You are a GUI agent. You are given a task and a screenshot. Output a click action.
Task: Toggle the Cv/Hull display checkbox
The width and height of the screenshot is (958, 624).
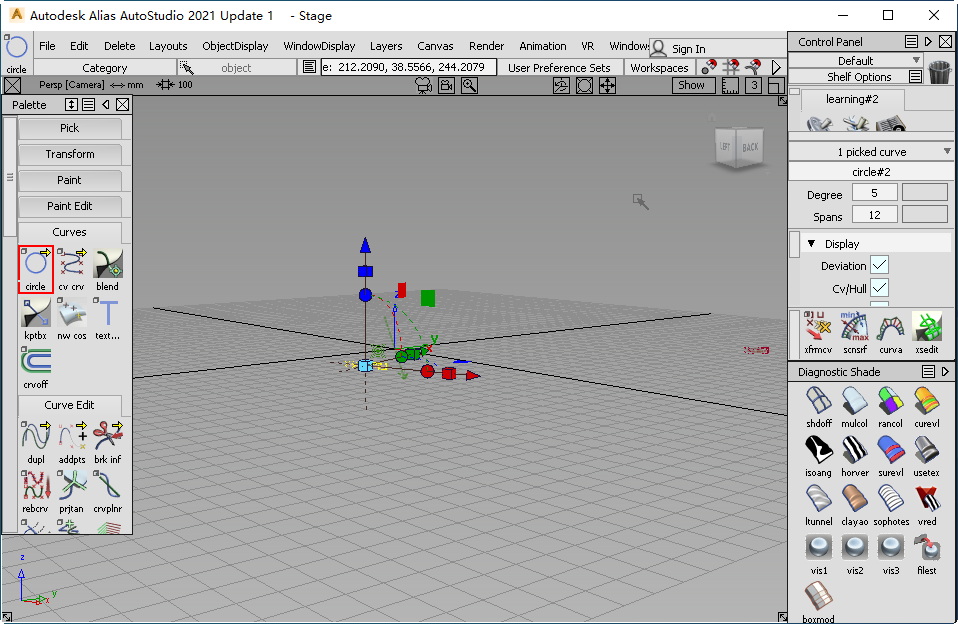[879, 288]
